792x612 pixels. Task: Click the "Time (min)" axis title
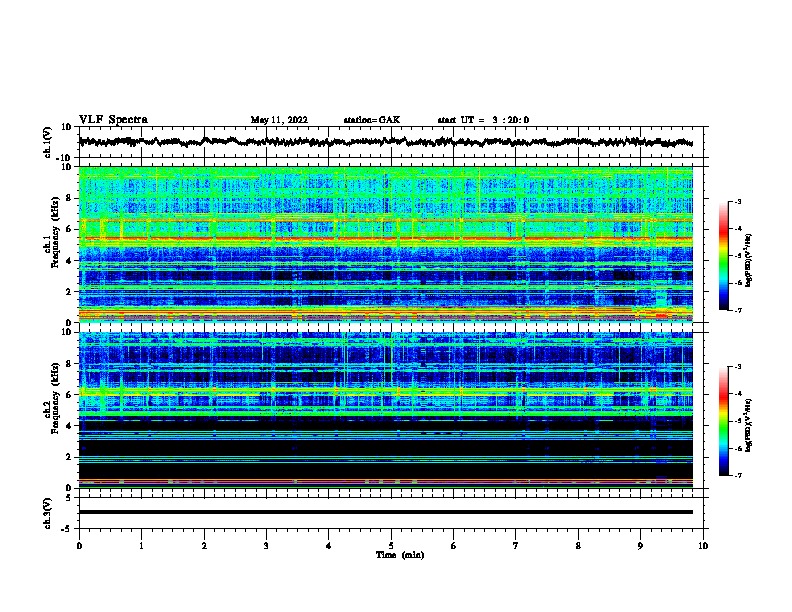tap(400, 555)
